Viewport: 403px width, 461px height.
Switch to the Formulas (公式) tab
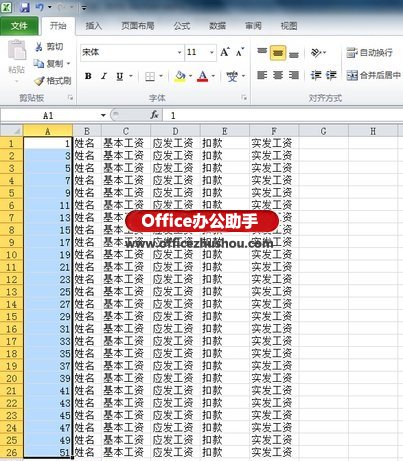tap(182, 26)
